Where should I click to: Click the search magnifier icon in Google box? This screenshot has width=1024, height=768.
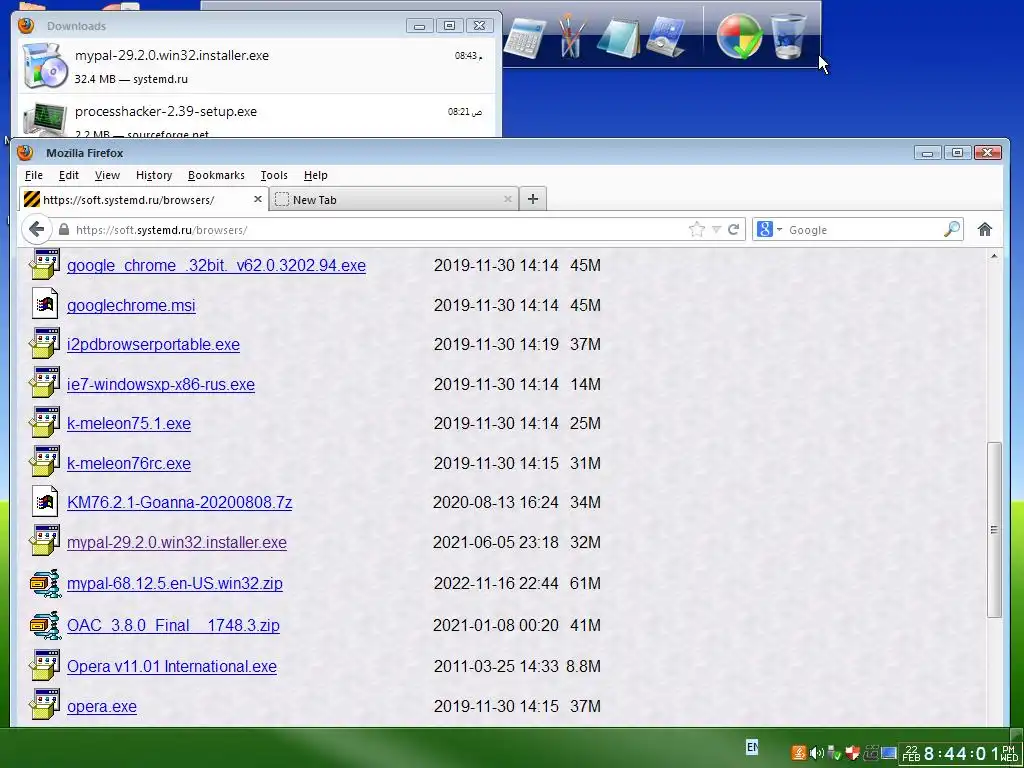pos(952,229)
